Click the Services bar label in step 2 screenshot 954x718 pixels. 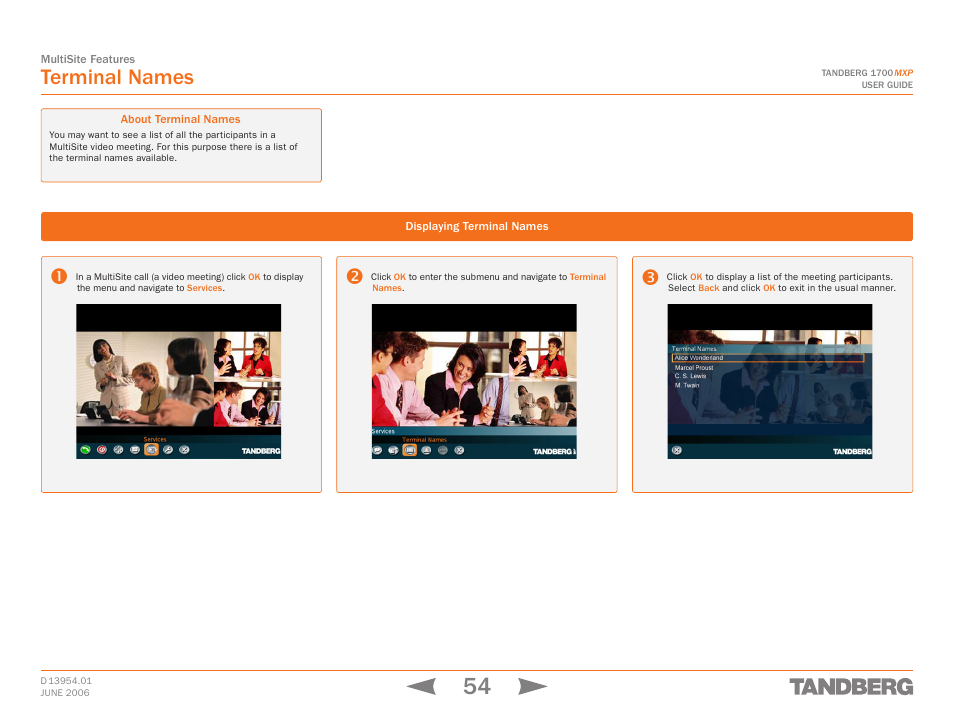point(383,431)
